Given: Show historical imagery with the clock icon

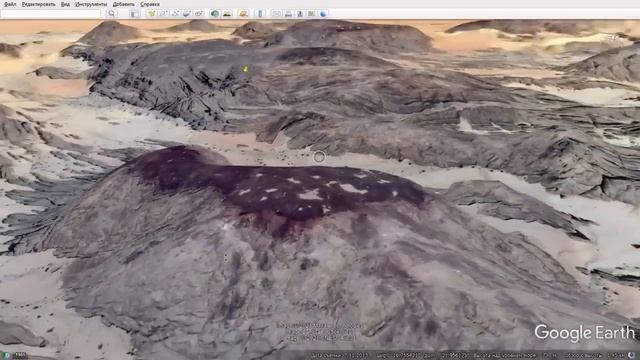Looking at the screenshot, I should click(215, 13).
